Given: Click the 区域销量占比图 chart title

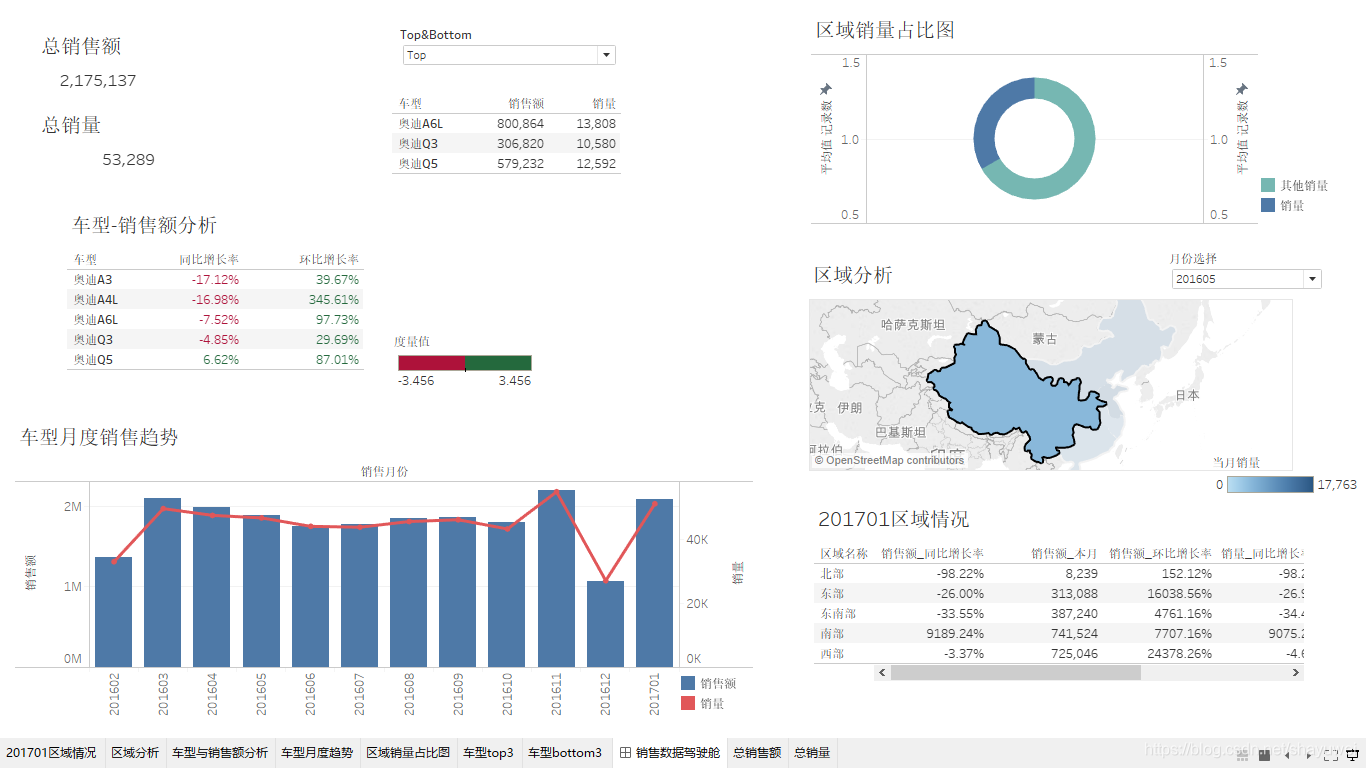Looking at the screenshot, I should click(885, 30).
